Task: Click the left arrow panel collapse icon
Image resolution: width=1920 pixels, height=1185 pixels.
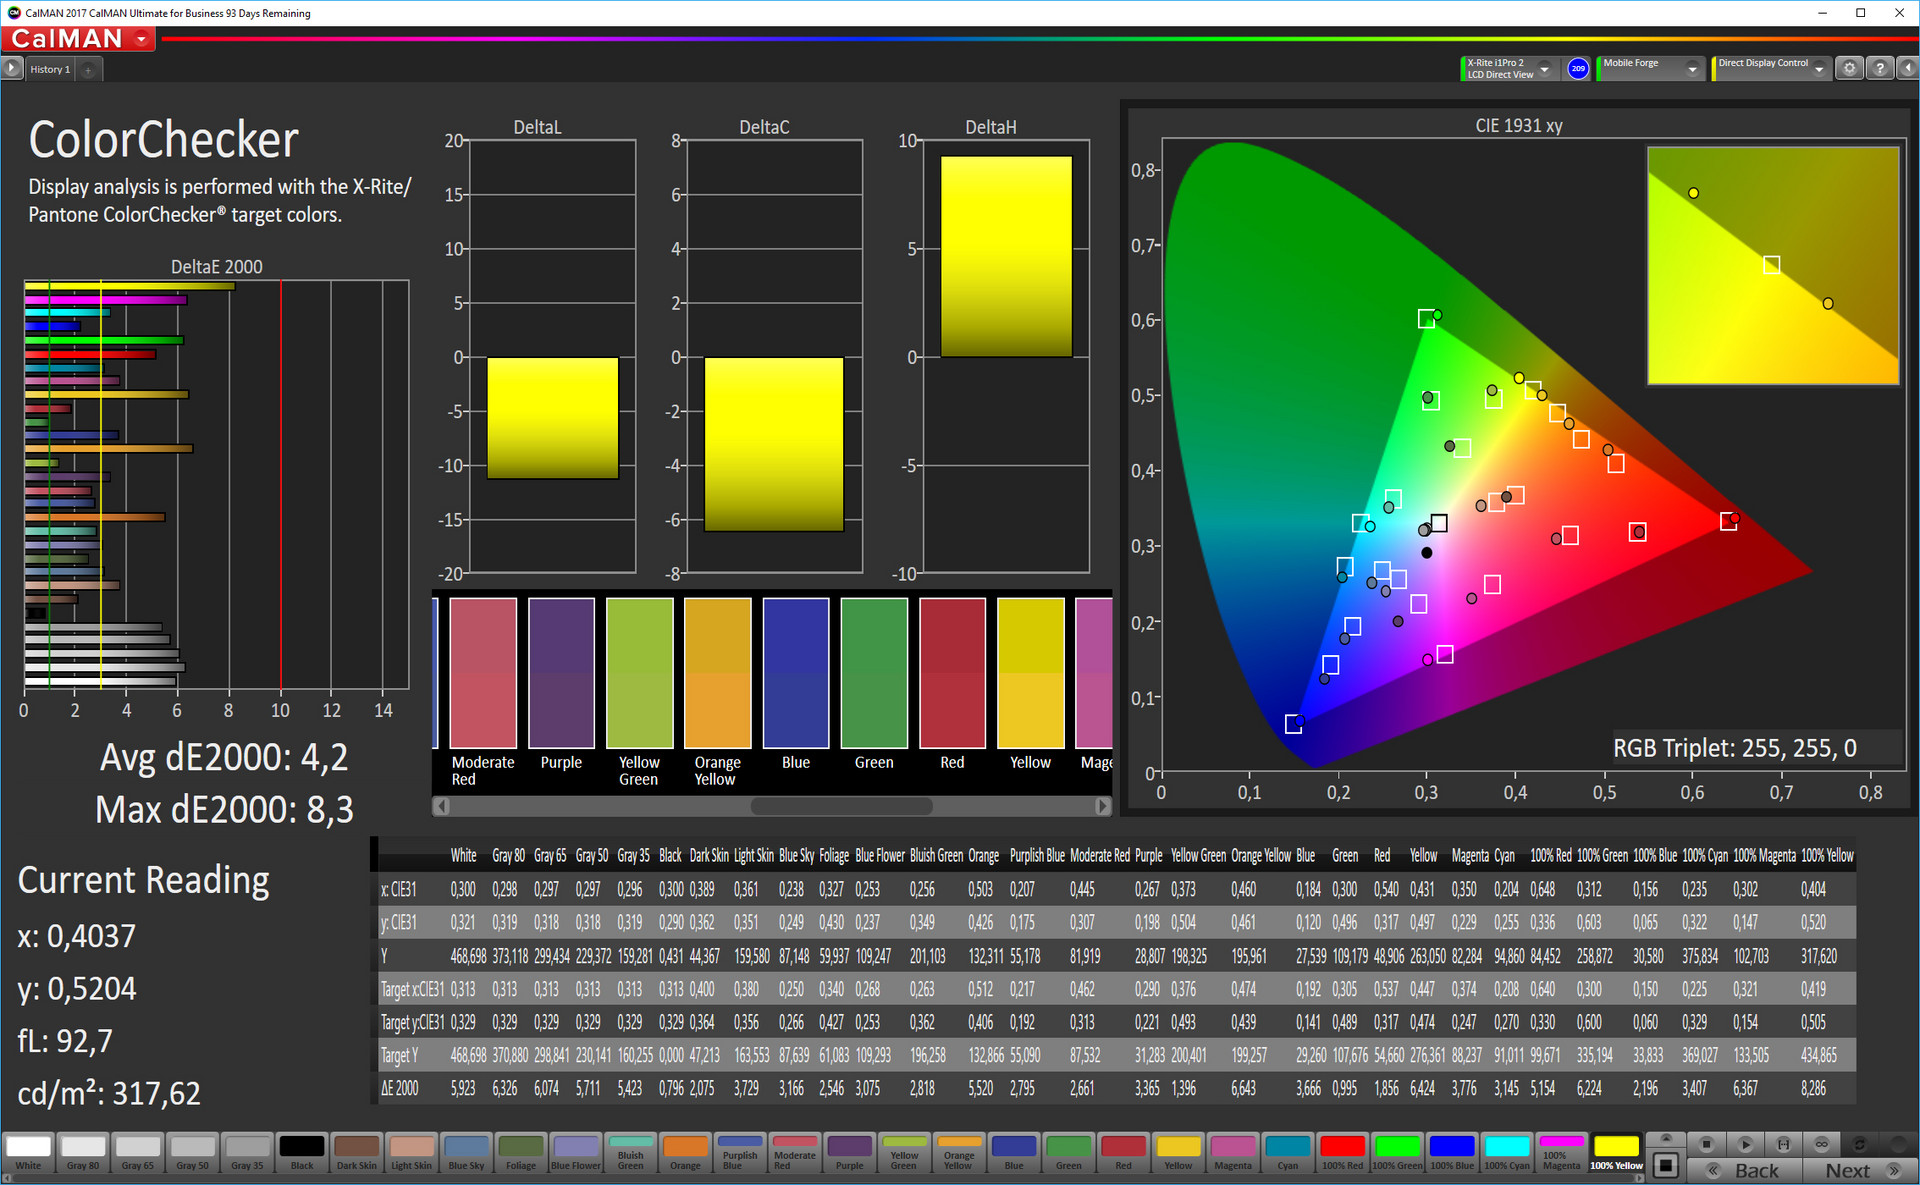Action: [1908, 68]
